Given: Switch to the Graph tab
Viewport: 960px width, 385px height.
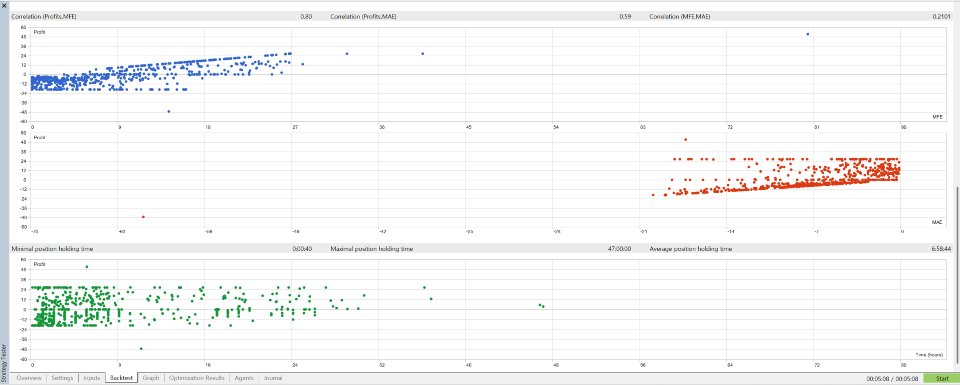Looking at the screenshot, I should pyautogui.click(x=151, y=378).
